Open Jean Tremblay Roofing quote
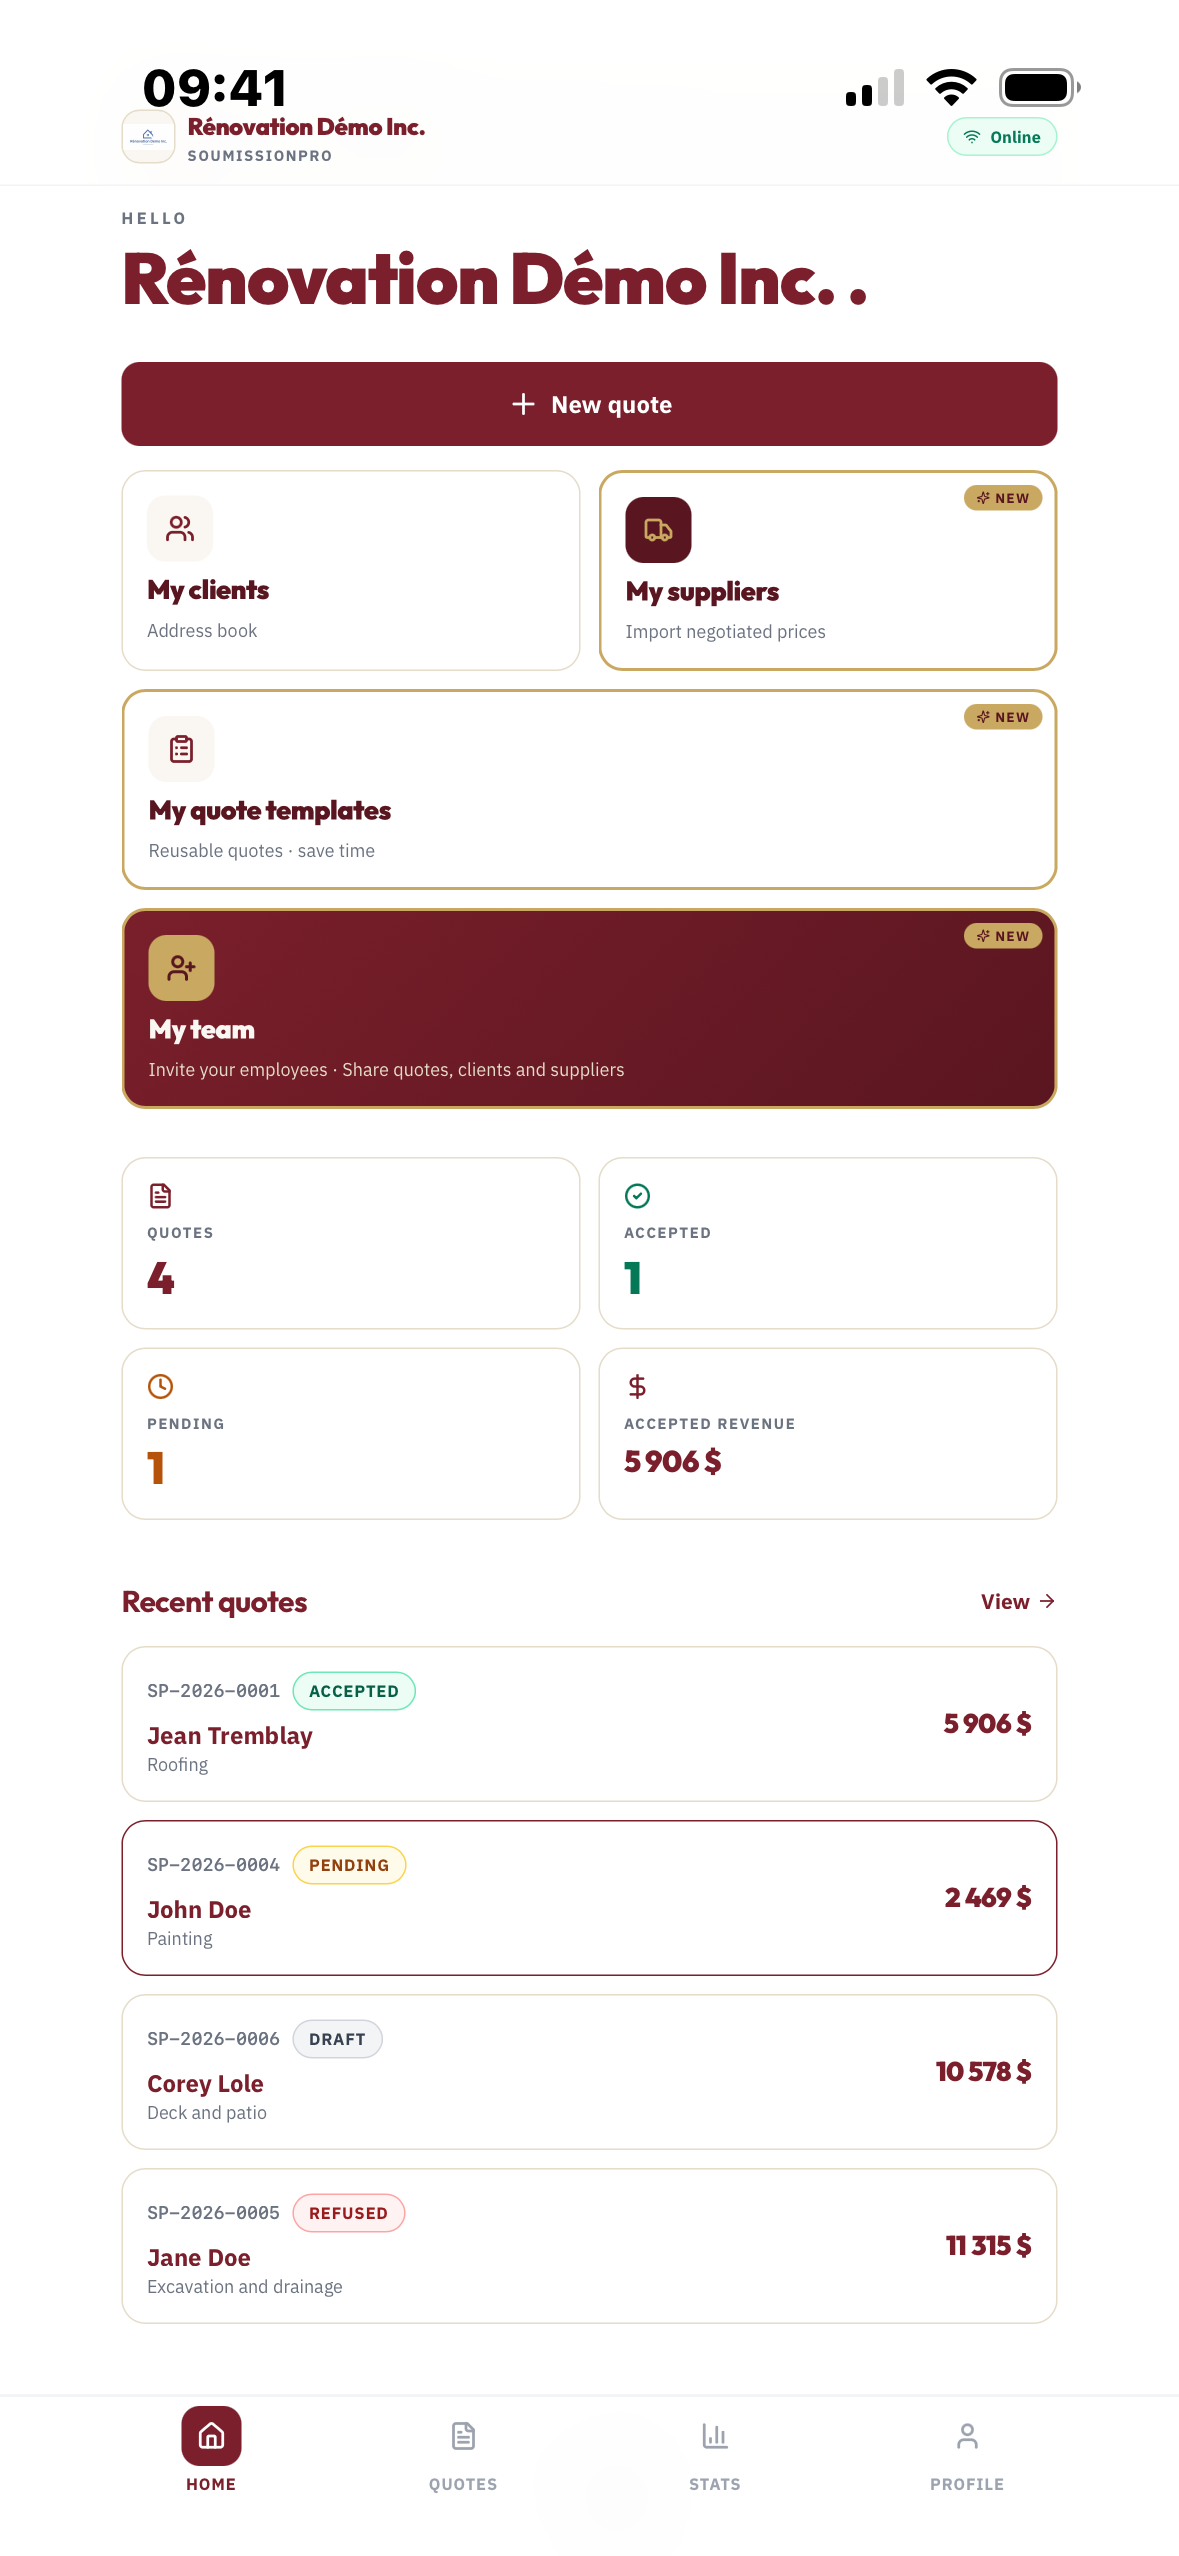This screenshot has width=1179, height=2556. tap(589, 1724)
